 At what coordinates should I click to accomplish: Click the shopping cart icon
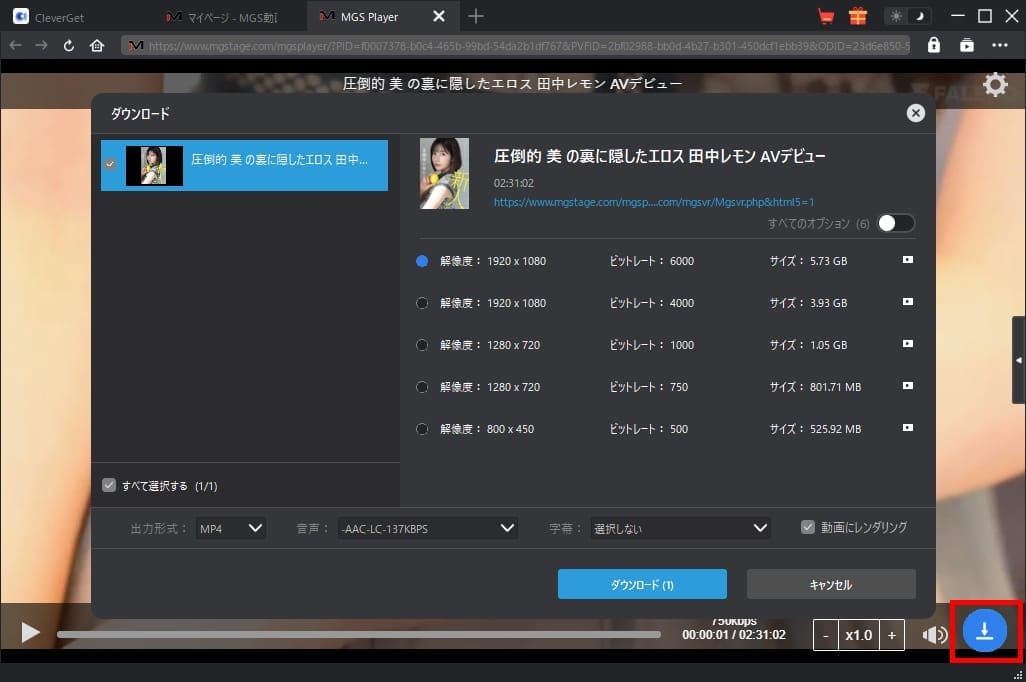pos(826,16)
